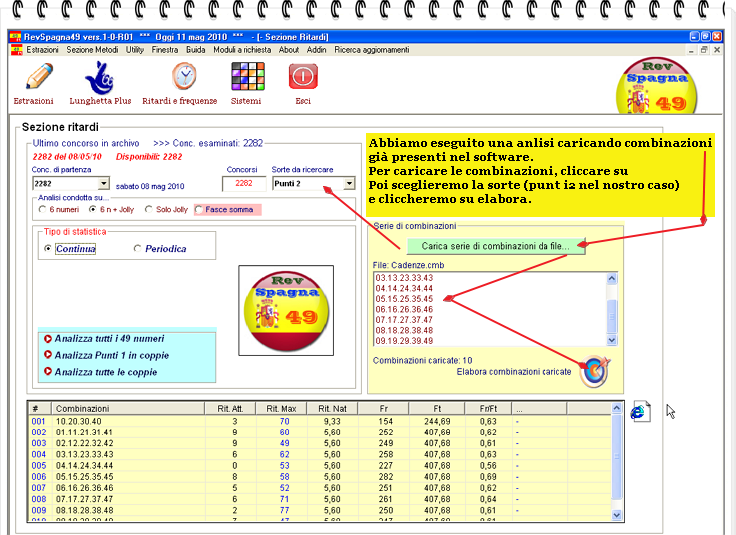The width and height of the screenshot is (736, 535).
Task: Open the Guida menu
Action: 196,50
